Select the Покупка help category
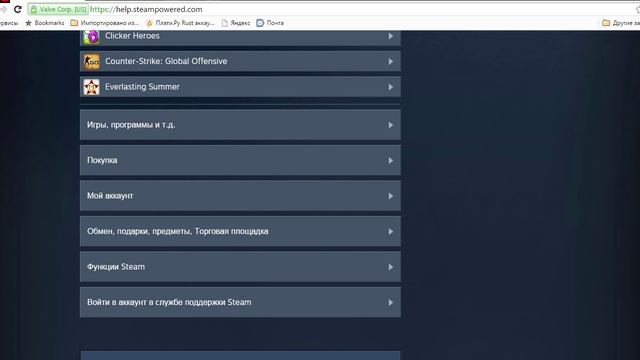The height and width of the screenshot is (360, 640). [240, 160]
